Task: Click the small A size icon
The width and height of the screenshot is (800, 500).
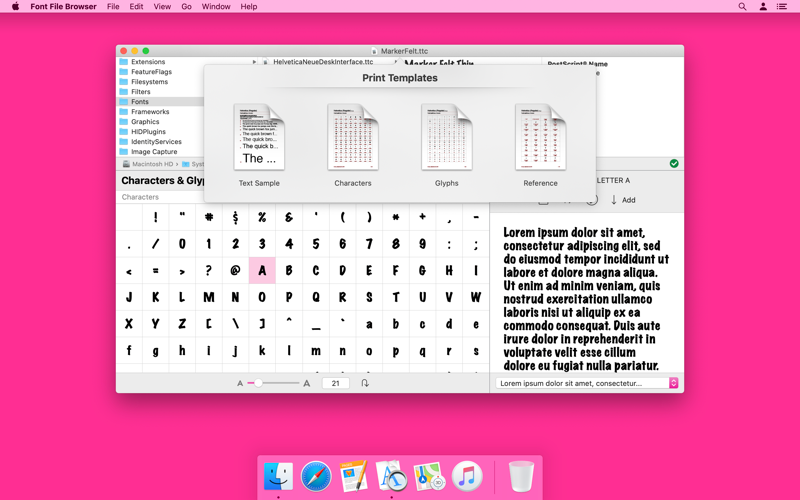Action: [x=240, y=383]
